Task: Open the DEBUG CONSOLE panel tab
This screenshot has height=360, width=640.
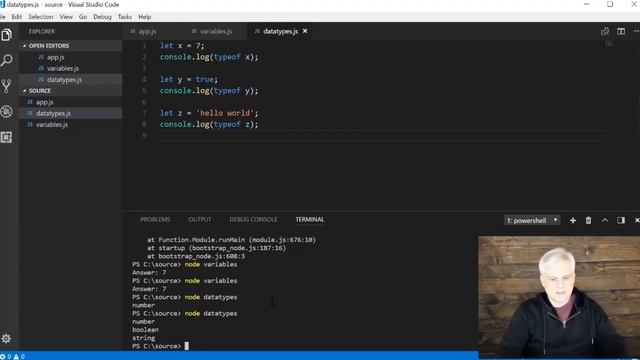Action: point(253,220)
